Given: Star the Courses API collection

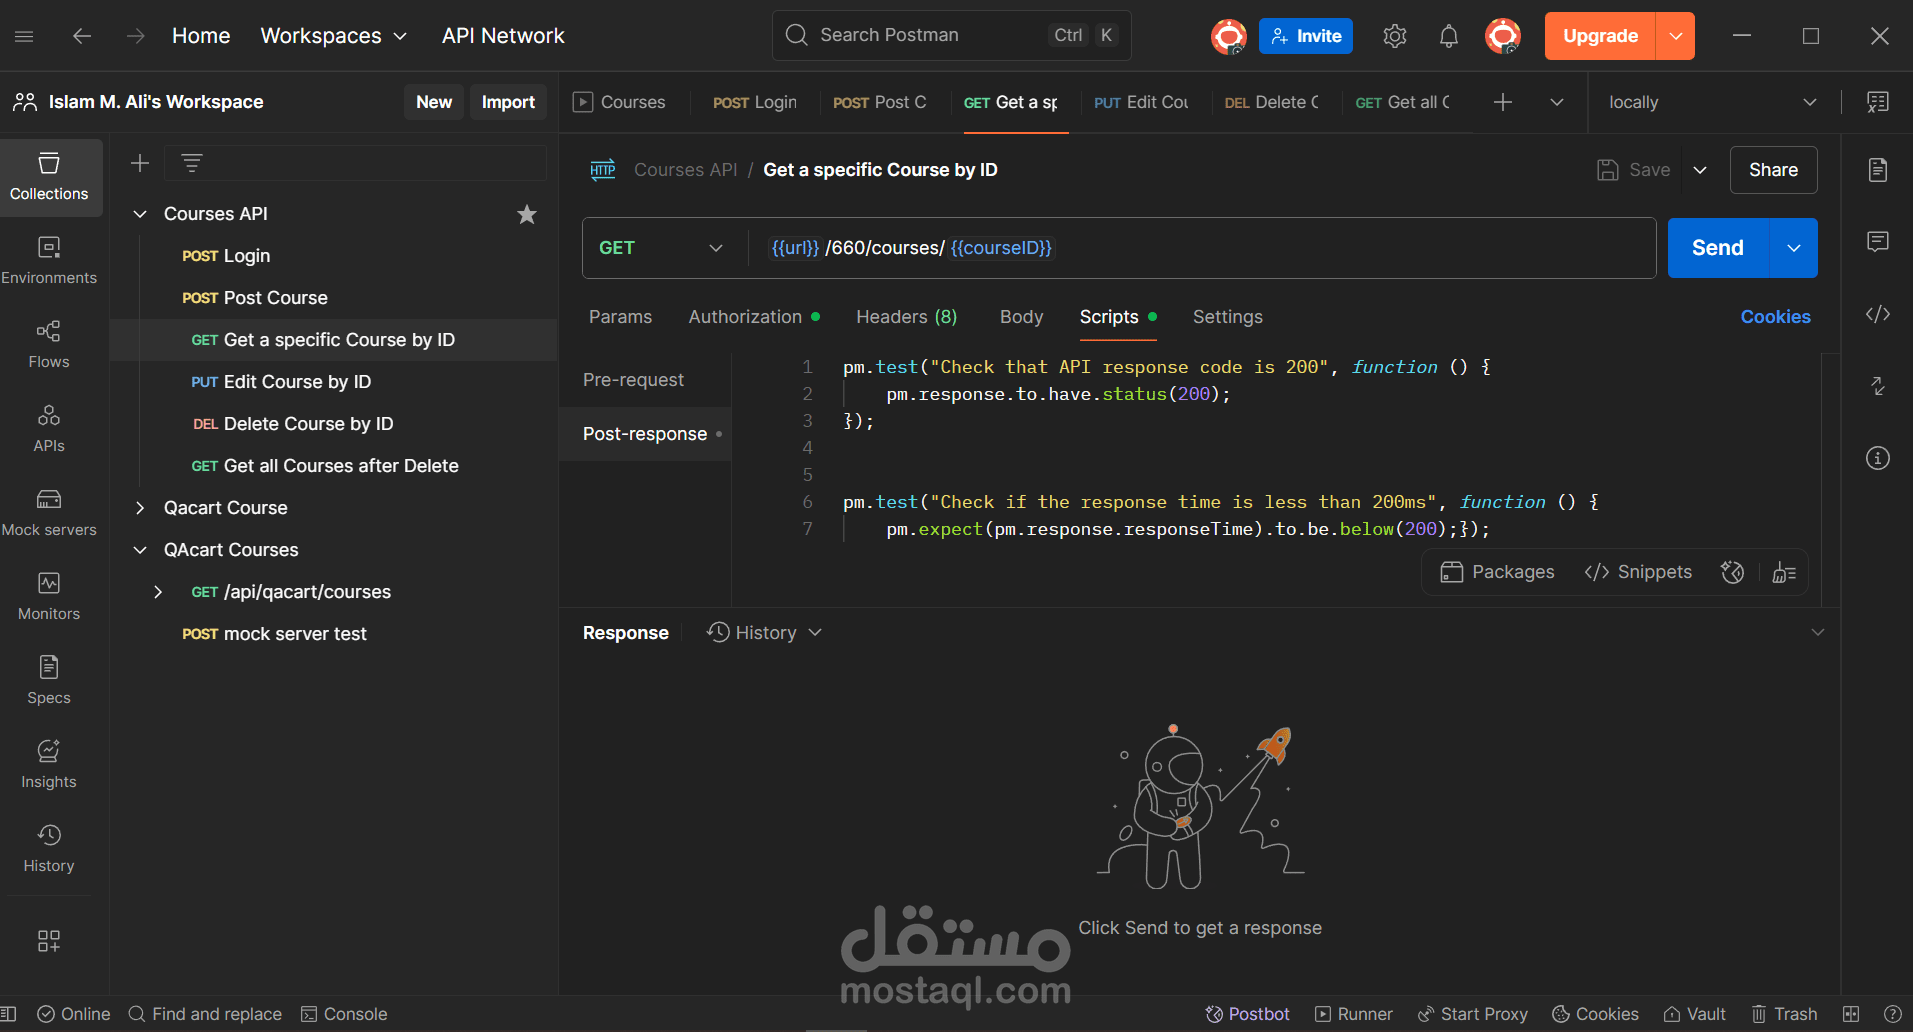Looking at the screenshot, I should click(527, 214).
